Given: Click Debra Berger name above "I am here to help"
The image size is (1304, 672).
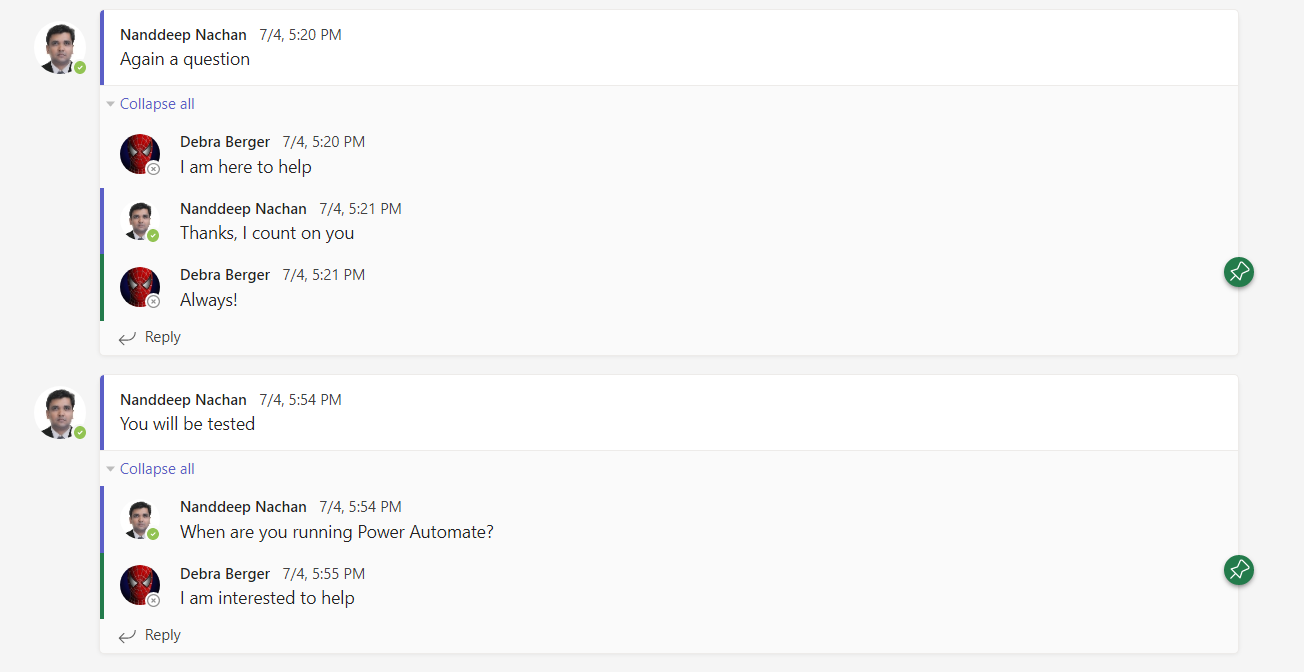Looking at the screenshot, I should pyautogui.click(x=225, y=142).
